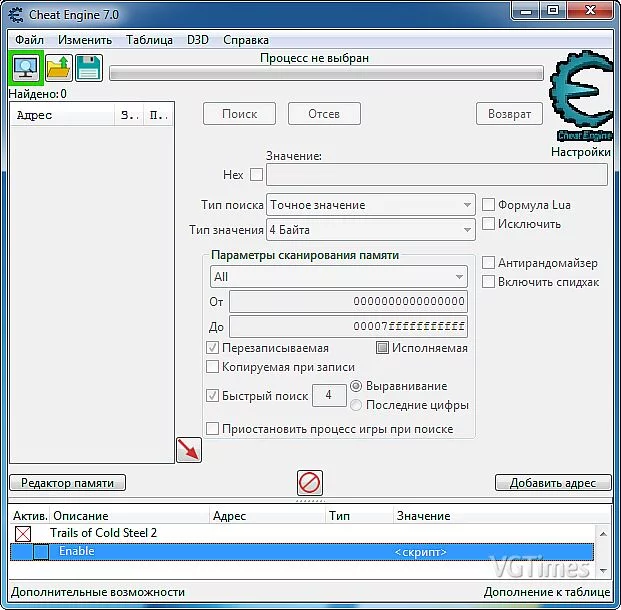Close the Cheat Engine window
The height and width of the screenshot is (610, 621).
tap(590, 11)
